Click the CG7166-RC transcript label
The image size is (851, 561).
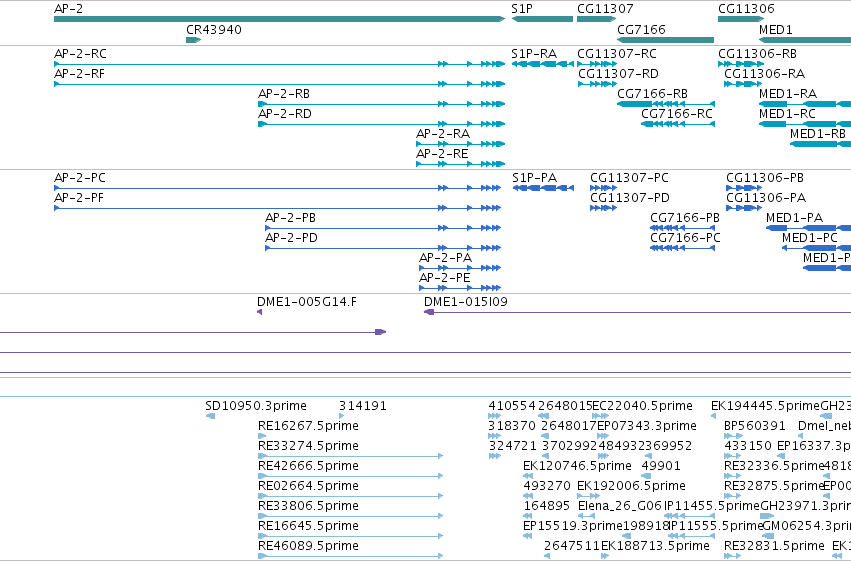click(677, 114)
